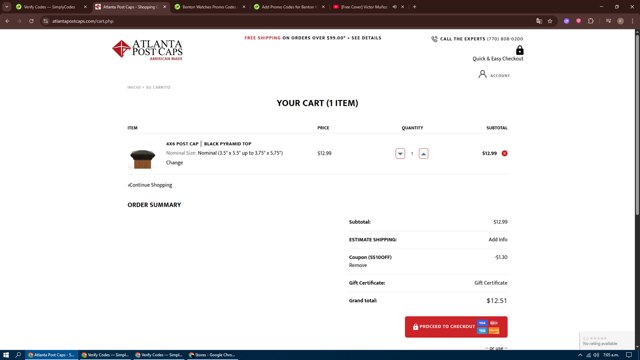Viewport: 640px width, 360px height.
Task: Switch to the Benton Watches Promo Codes tab
Action: click(209, 7)
